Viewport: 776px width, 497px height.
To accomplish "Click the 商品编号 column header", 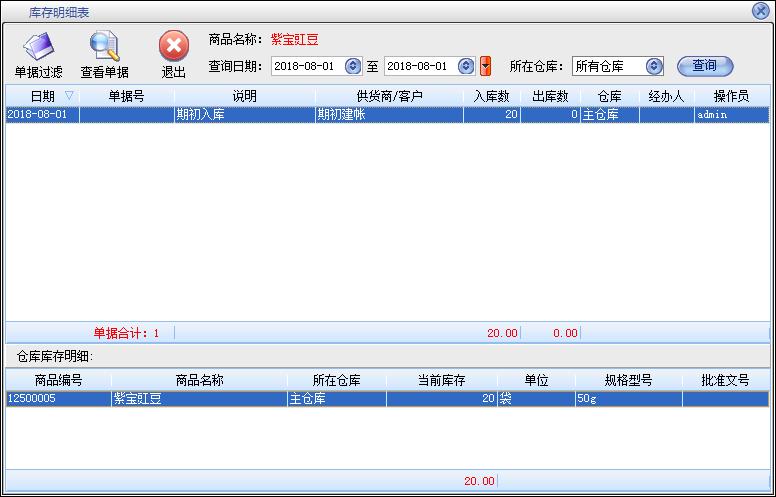I will tap(58, 380).
